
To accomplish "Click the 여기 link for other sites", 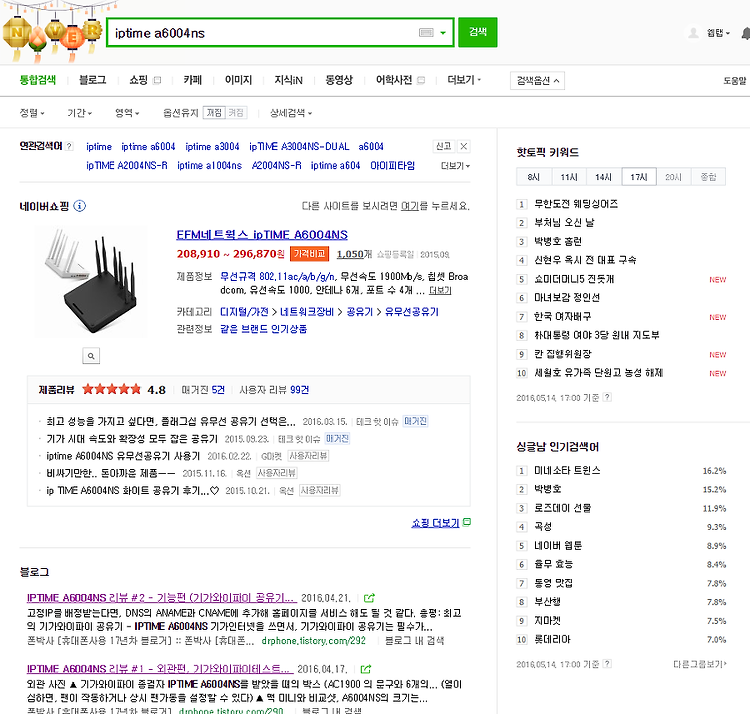I will (x=409, y=206).
